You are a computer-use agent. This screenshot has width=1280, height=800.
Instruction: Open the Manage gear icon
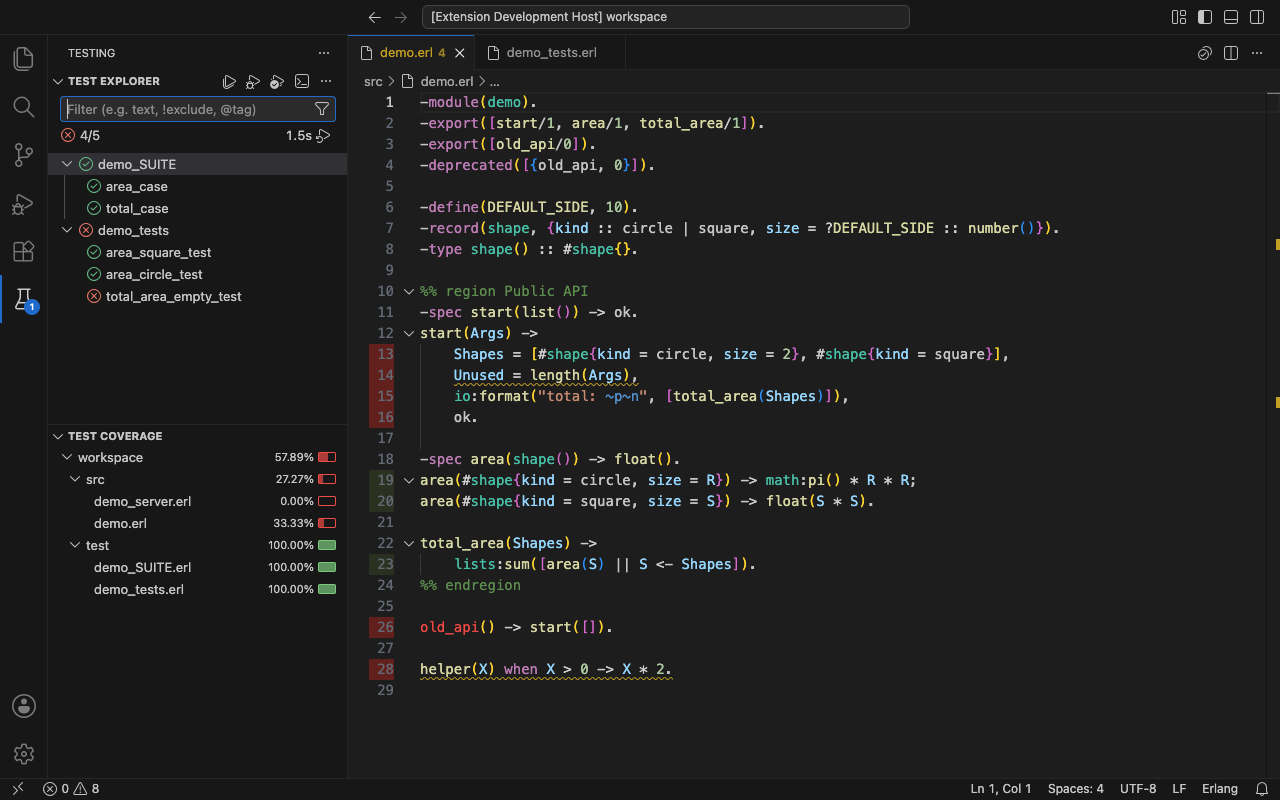24,754
